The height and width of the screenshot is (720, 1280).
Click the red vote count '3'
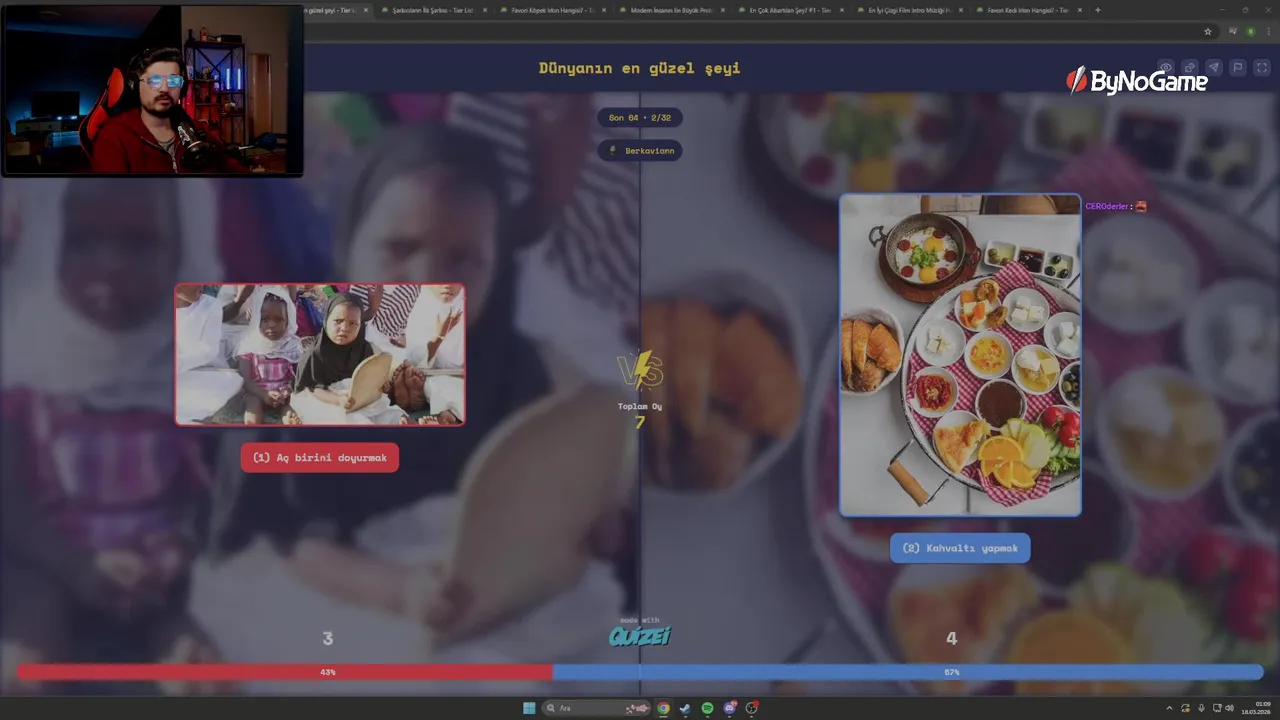(x=327, y=638)
